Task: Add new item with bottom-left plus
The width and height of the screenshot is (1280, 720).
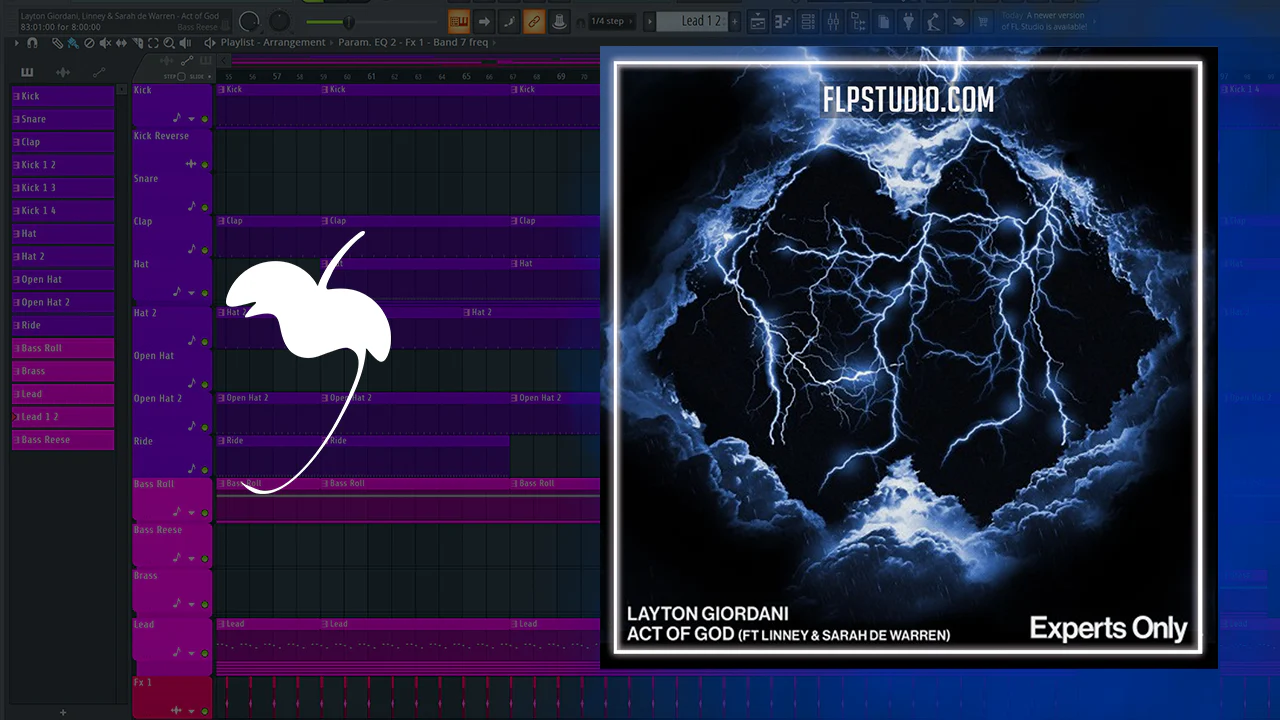Action: 63,712
